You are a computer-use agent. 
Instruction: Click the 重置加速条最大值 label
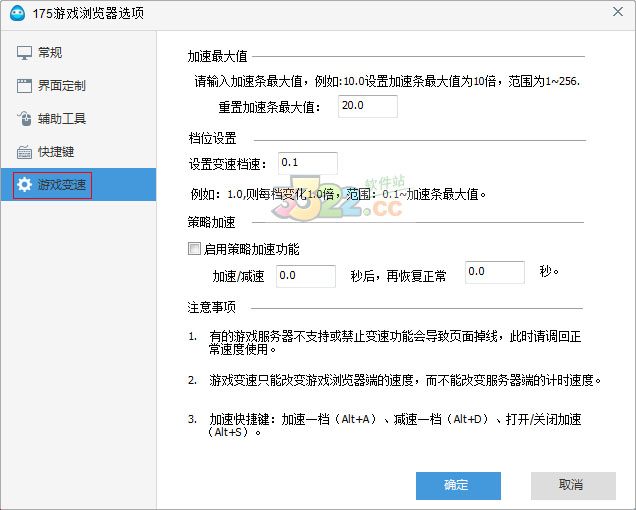(x=270, y=108)
